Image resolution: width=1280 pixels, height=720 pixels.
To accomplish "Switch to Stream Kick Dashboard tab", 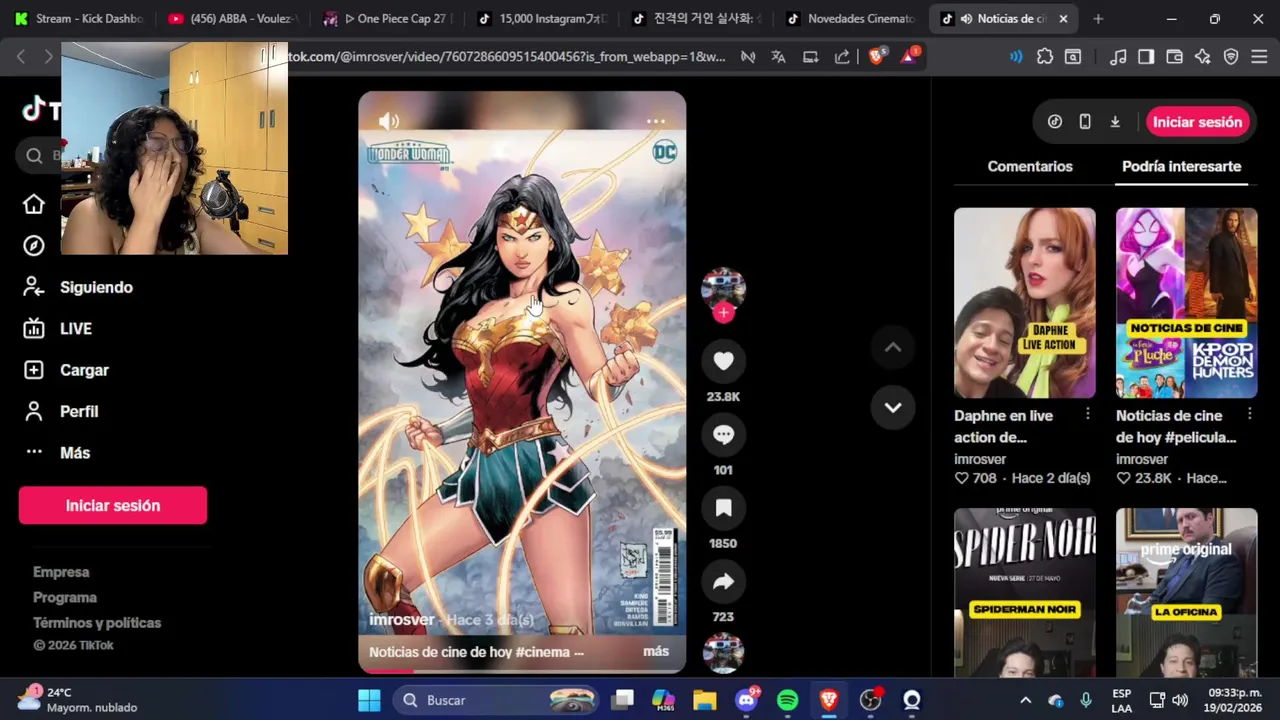I will tap(80, 18).
